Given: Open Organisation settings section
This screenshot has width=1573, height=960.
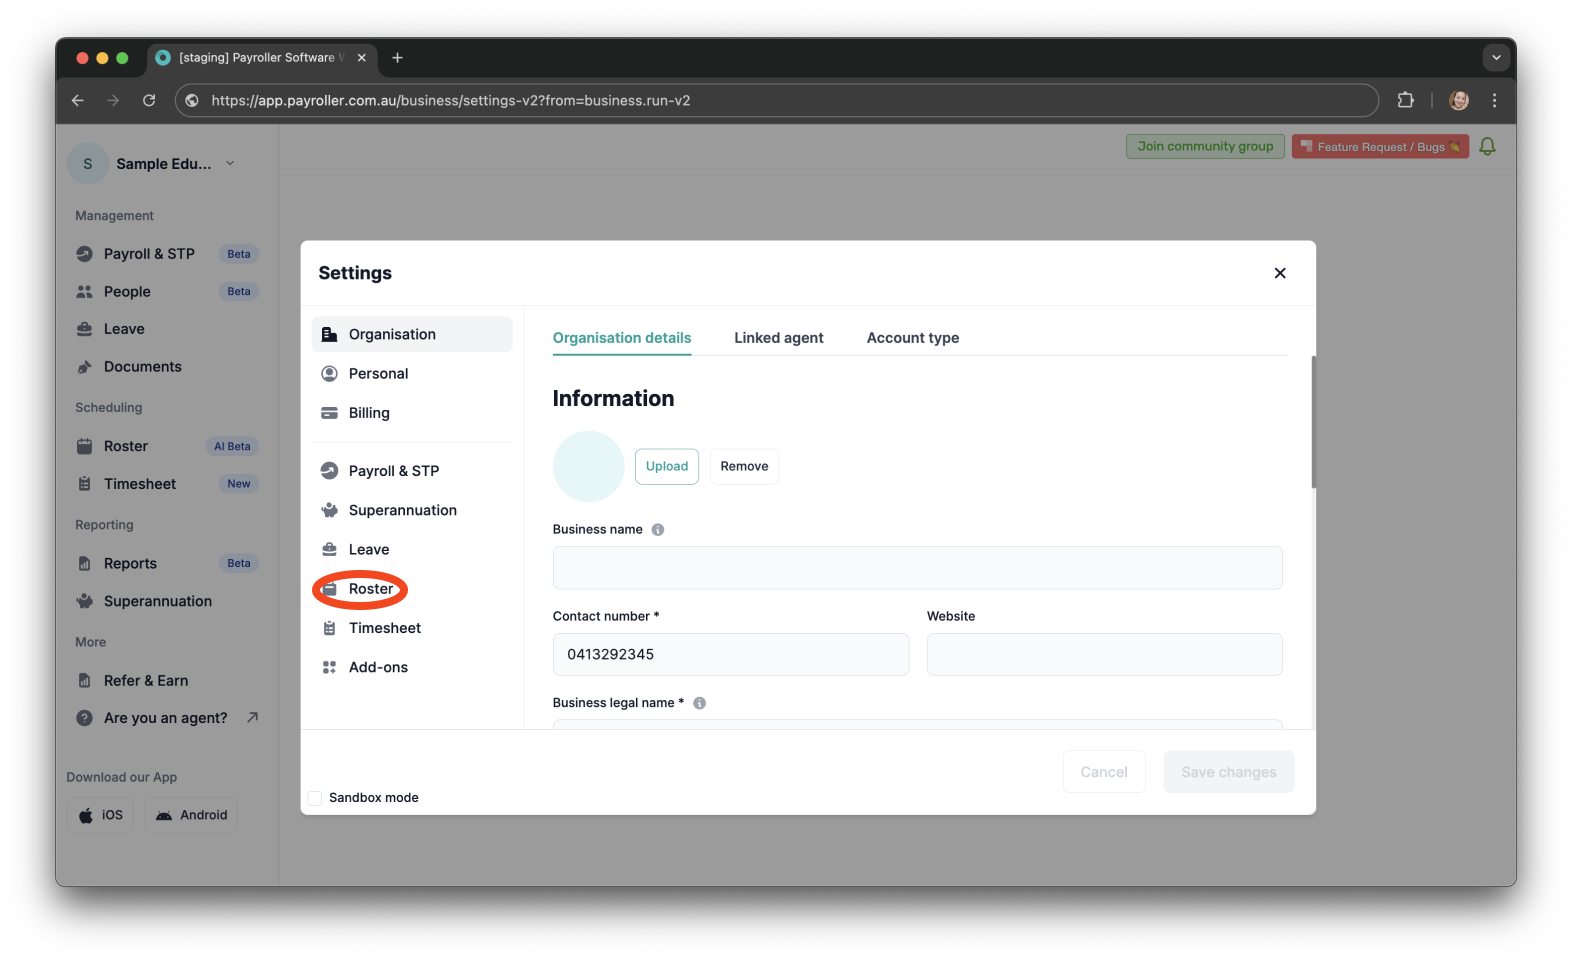Looking at the screenshot, I should pyautogui.click(x=412, y=334).
